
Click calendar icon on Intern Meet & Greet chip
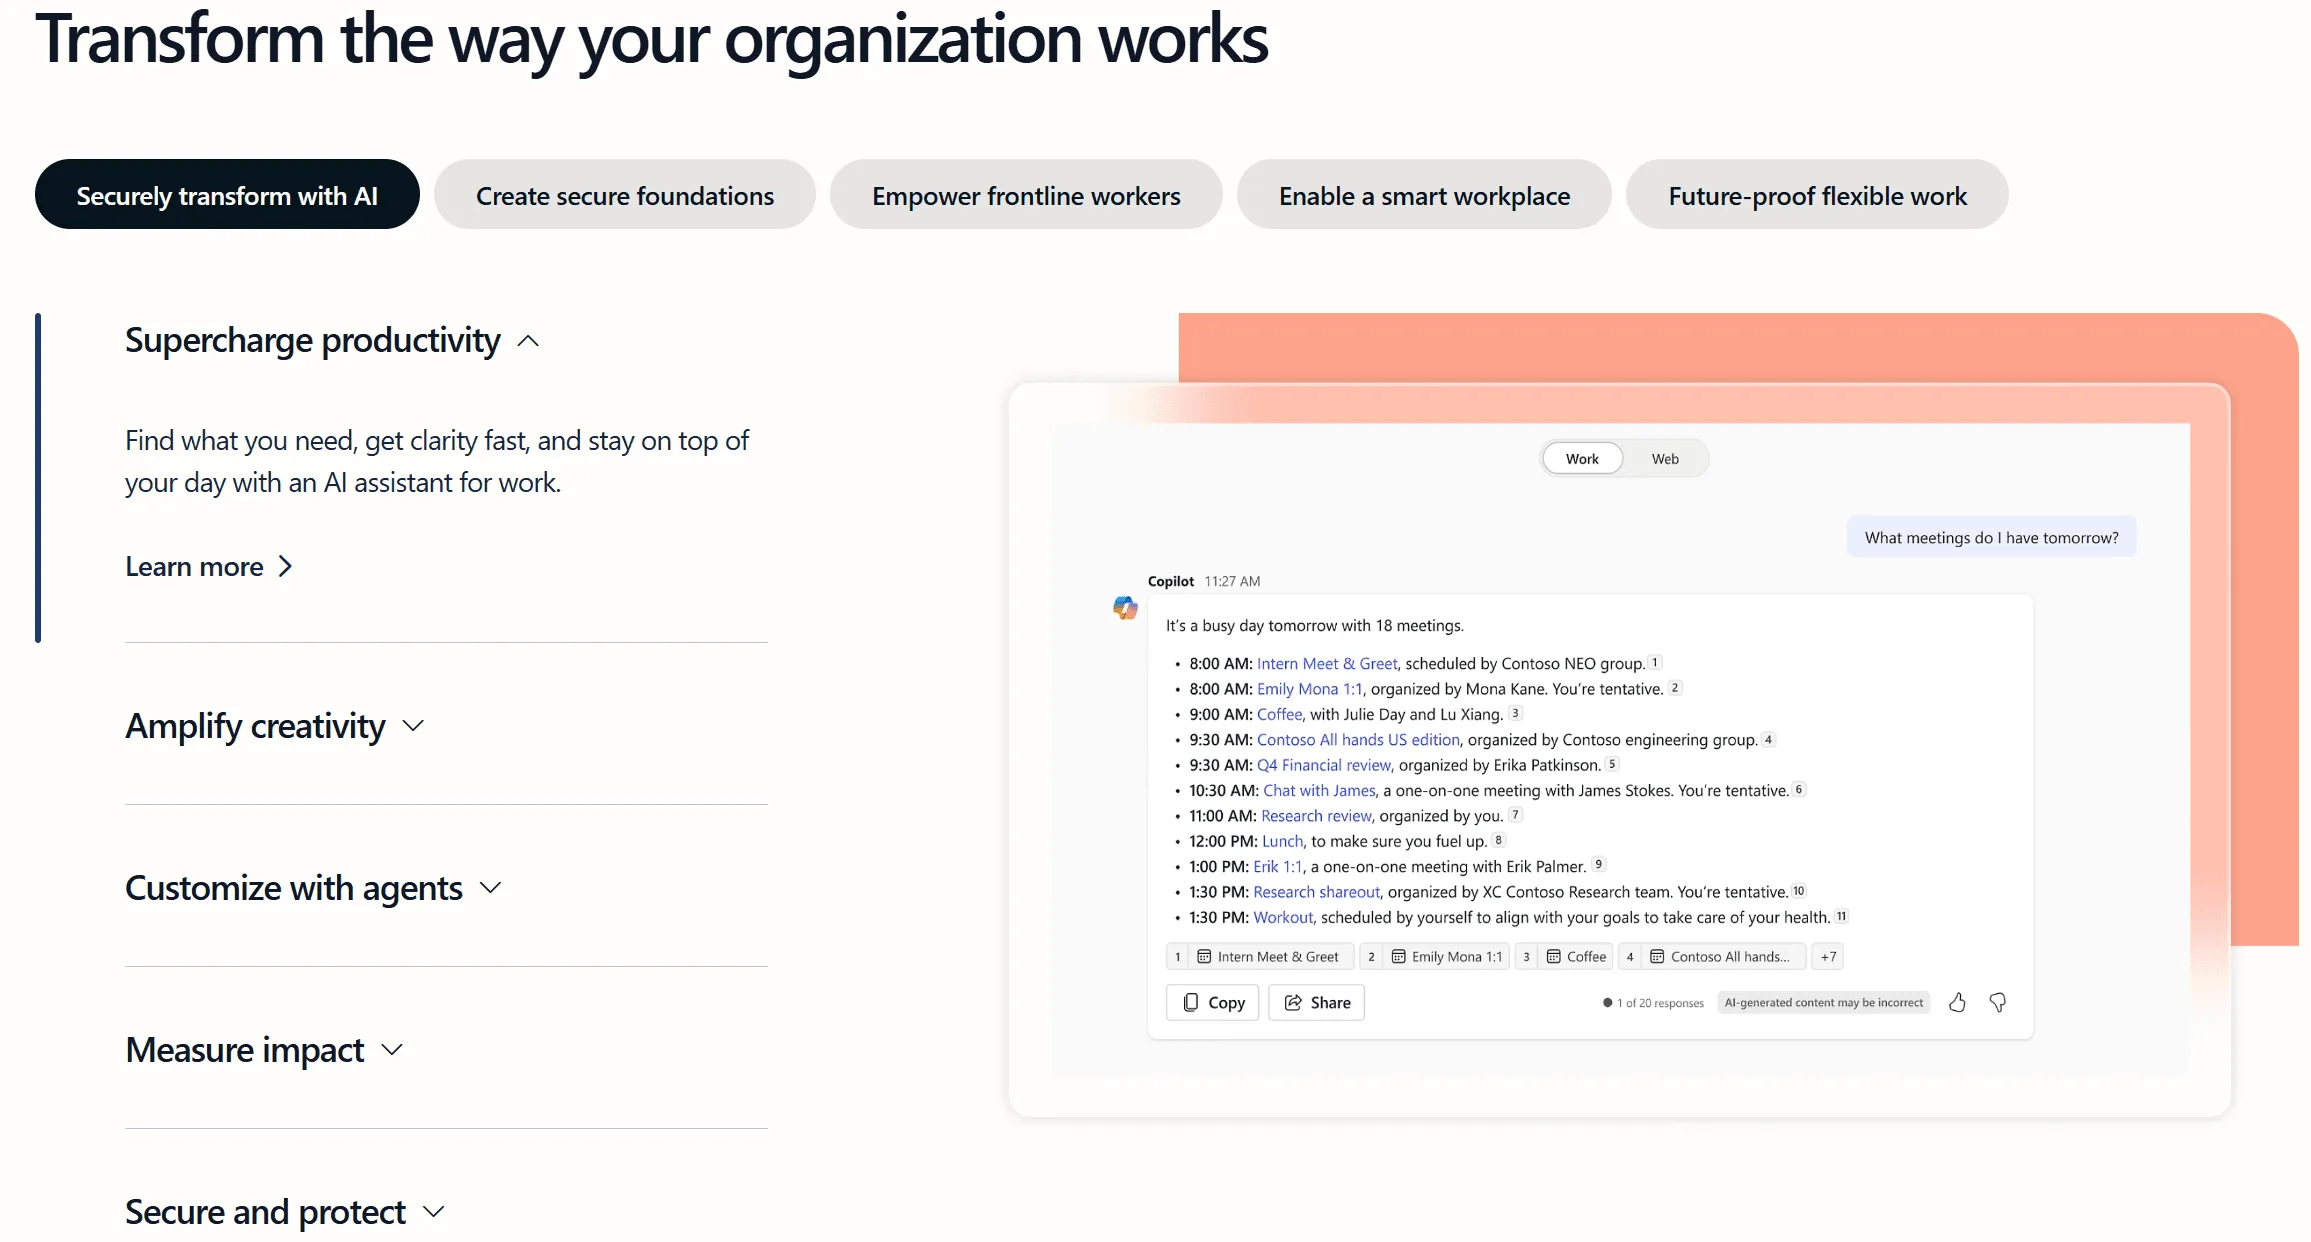click(1204, 957)
